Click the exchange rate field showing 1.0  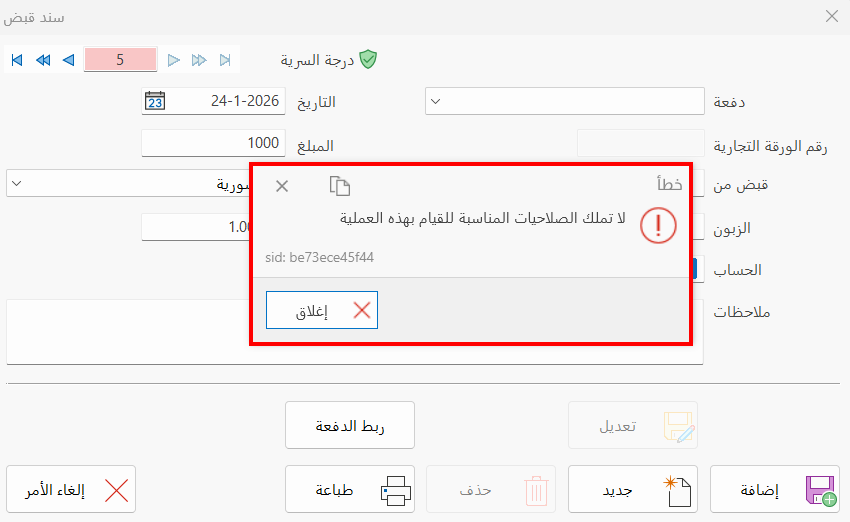click(x=195, y=227)
